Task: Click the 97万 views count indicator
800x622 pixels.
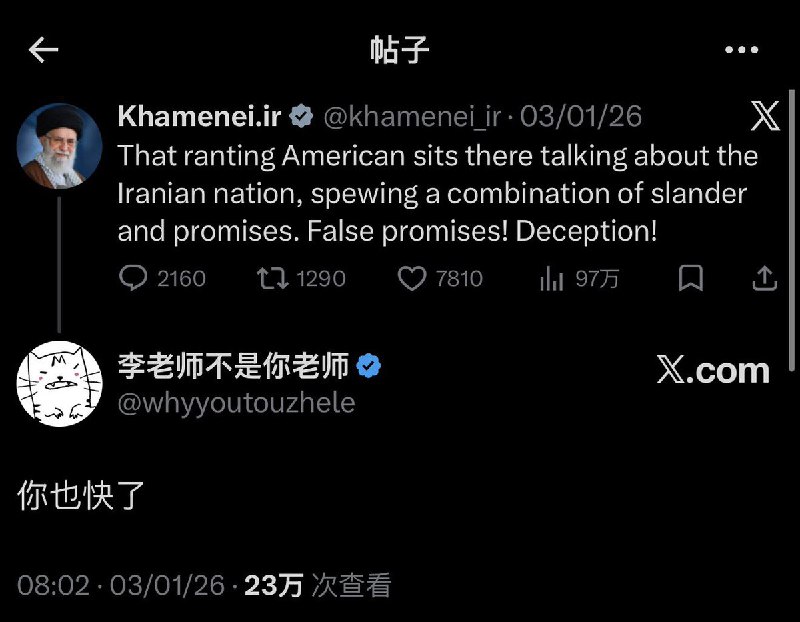Action: pos(596,280)
